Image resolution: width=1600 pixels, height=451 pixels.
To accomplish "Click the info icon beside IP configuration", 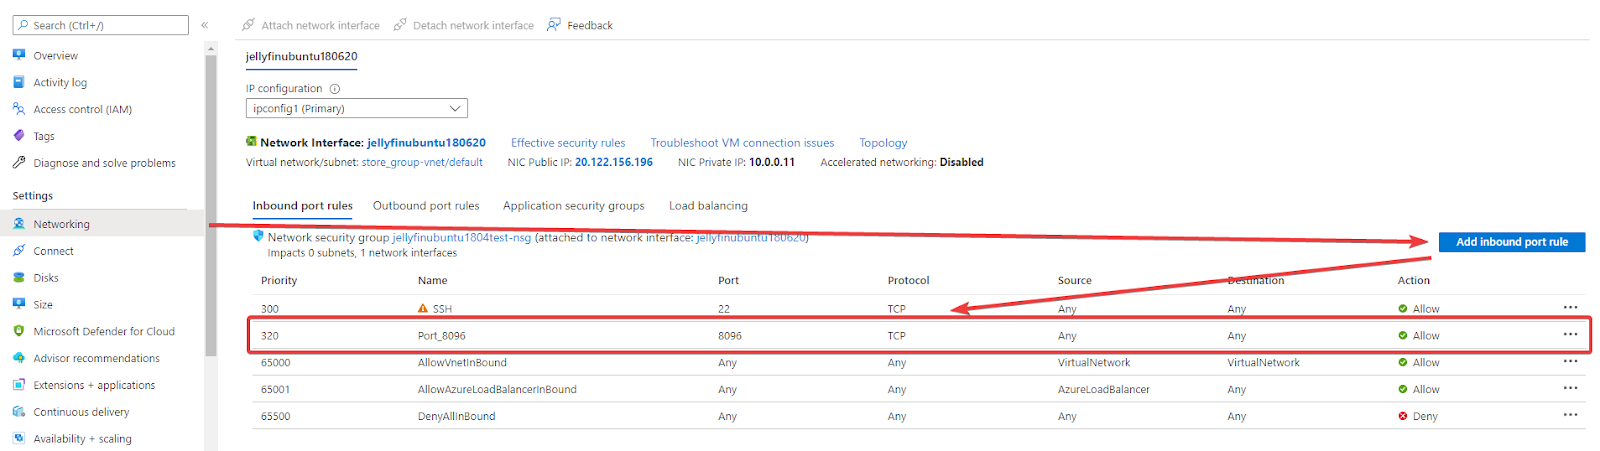I will (335, 88).
